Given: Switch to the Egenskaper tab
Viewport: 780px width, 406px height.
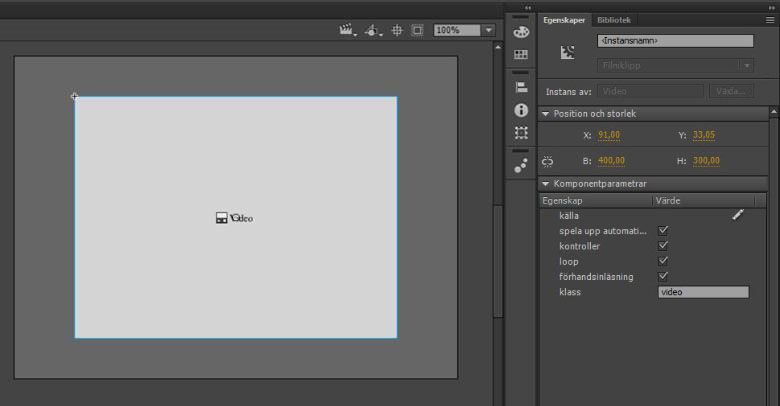Looking at the screenshot, I should pos(564,20).
